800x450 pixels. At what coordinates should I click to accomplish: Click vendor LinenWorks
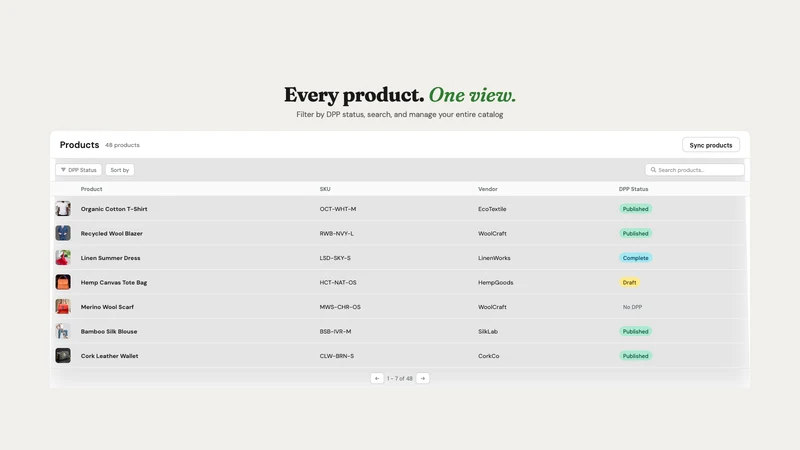pos(494,258)
